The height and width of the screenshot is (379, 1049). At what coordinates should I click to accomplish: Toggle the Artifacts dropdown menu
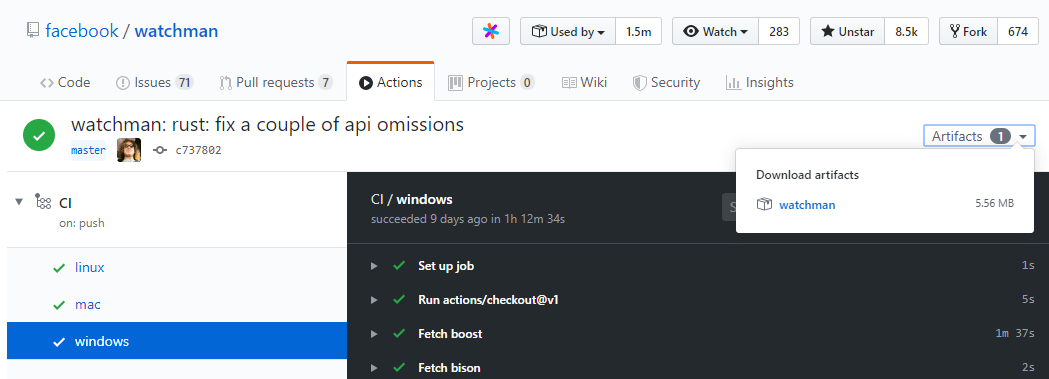pyautogui.click(x=979, y=136)
